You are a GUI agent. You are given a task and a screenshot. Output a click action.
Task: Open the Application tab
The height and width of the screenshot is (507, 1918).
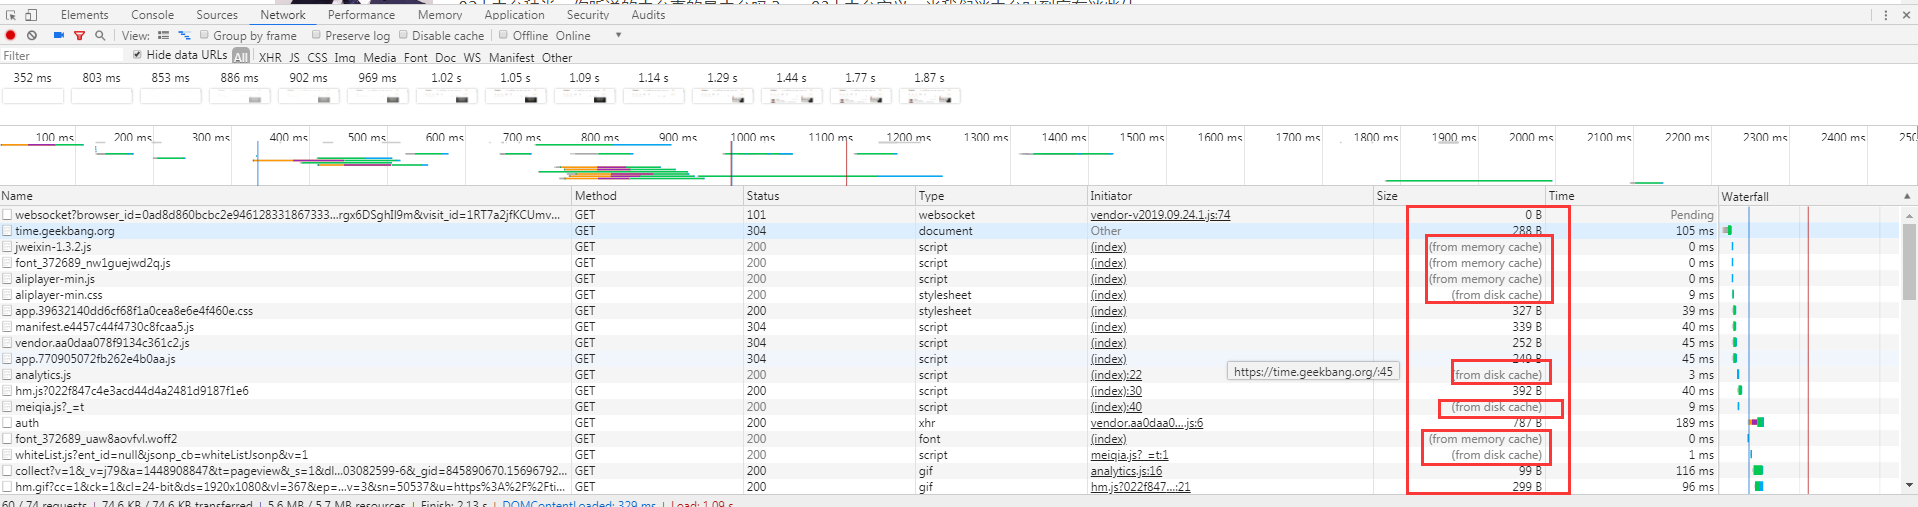[514, 15]
